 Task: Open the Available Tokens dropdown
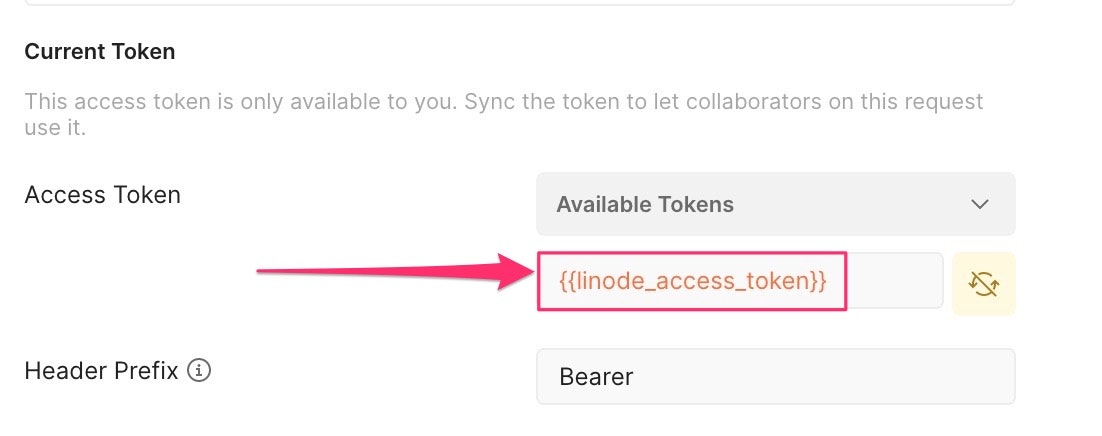pos(775,204)
